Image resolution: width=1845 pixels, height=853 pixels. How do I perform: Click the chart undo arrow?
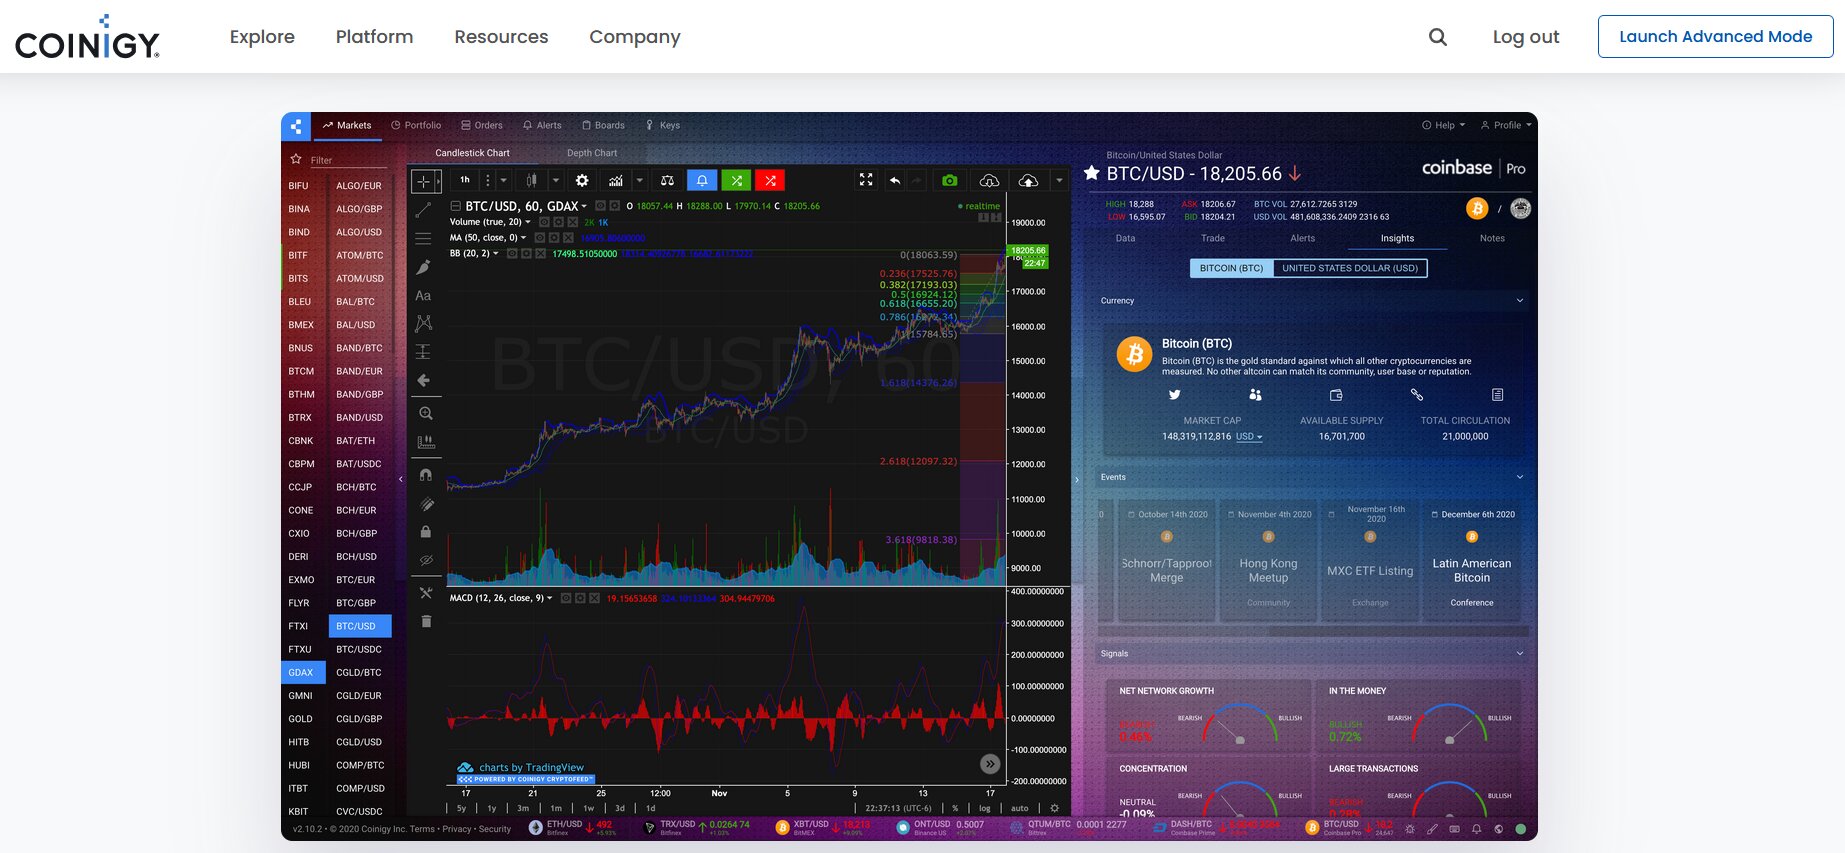[x=895, y=180]
